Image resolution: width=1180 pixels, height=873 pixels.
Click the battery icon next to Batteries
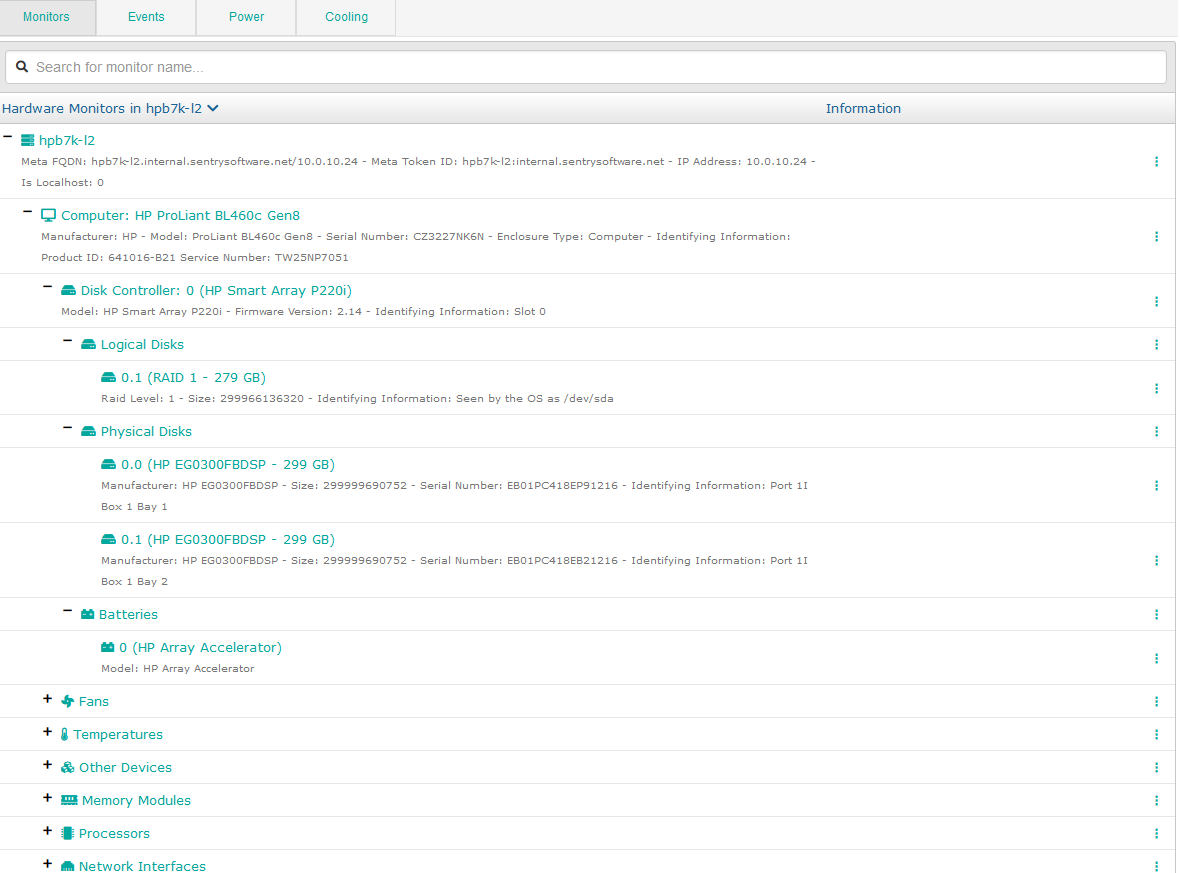tap(88, 614)
